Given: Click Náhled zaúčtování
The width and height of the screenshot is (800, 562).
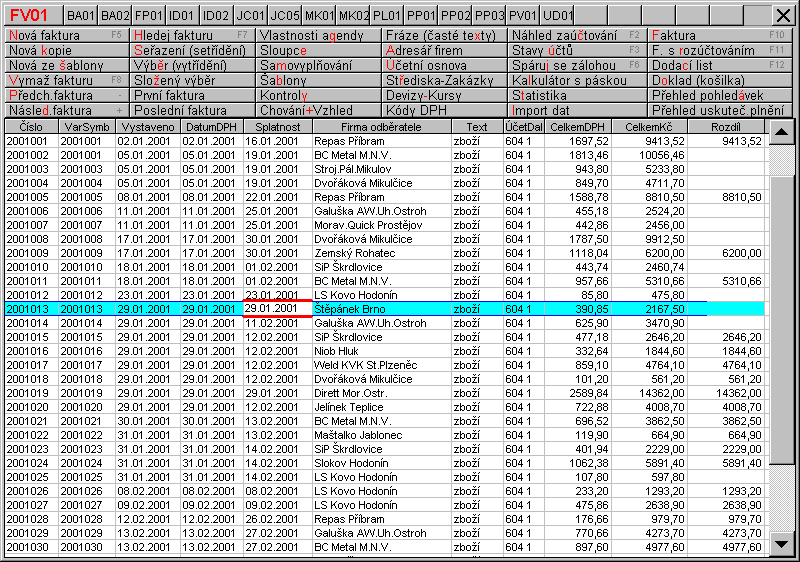Looking at the screenshot, I should [x=577, y=35].
